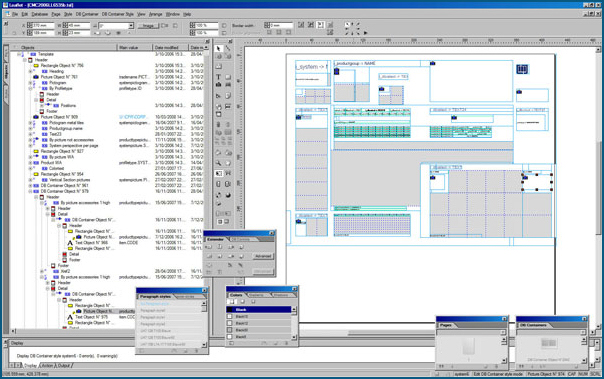Select the line drawing tool in toolbox

(228, 49)
